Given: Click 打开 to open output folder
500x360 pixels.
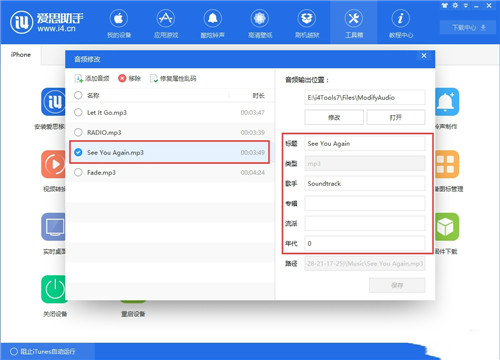Looking at the screenshot, I should pyautogui.click(x=396, y=117).
